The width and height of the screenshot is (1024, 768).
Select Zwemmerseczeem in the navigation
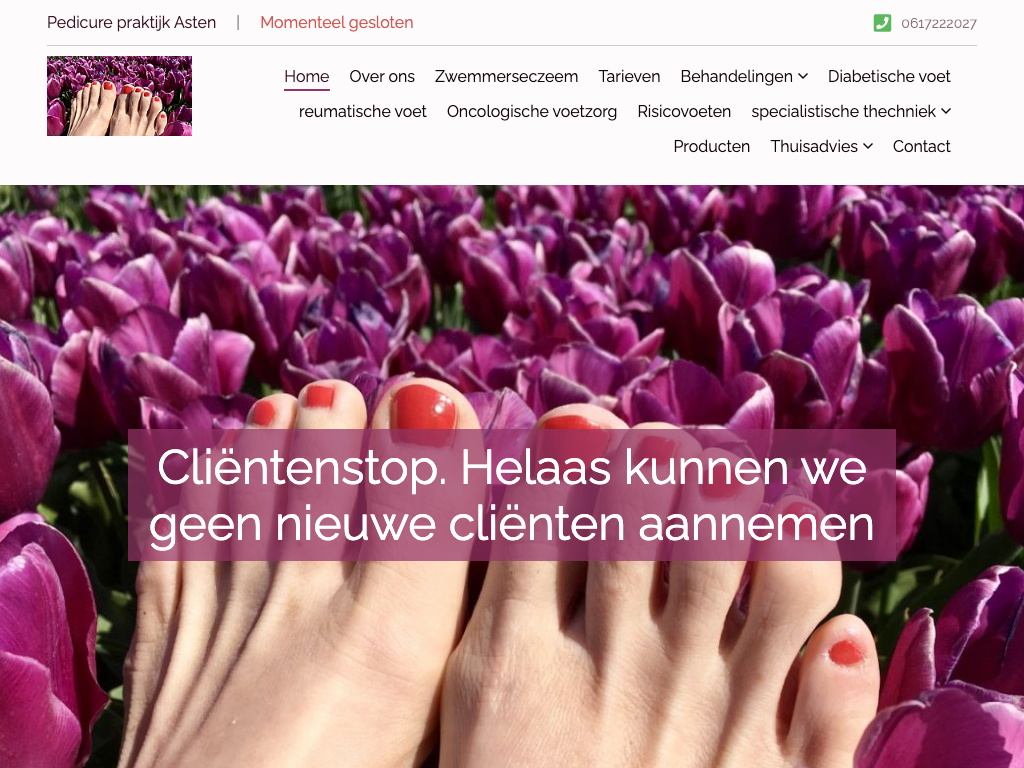click(507, 76)
